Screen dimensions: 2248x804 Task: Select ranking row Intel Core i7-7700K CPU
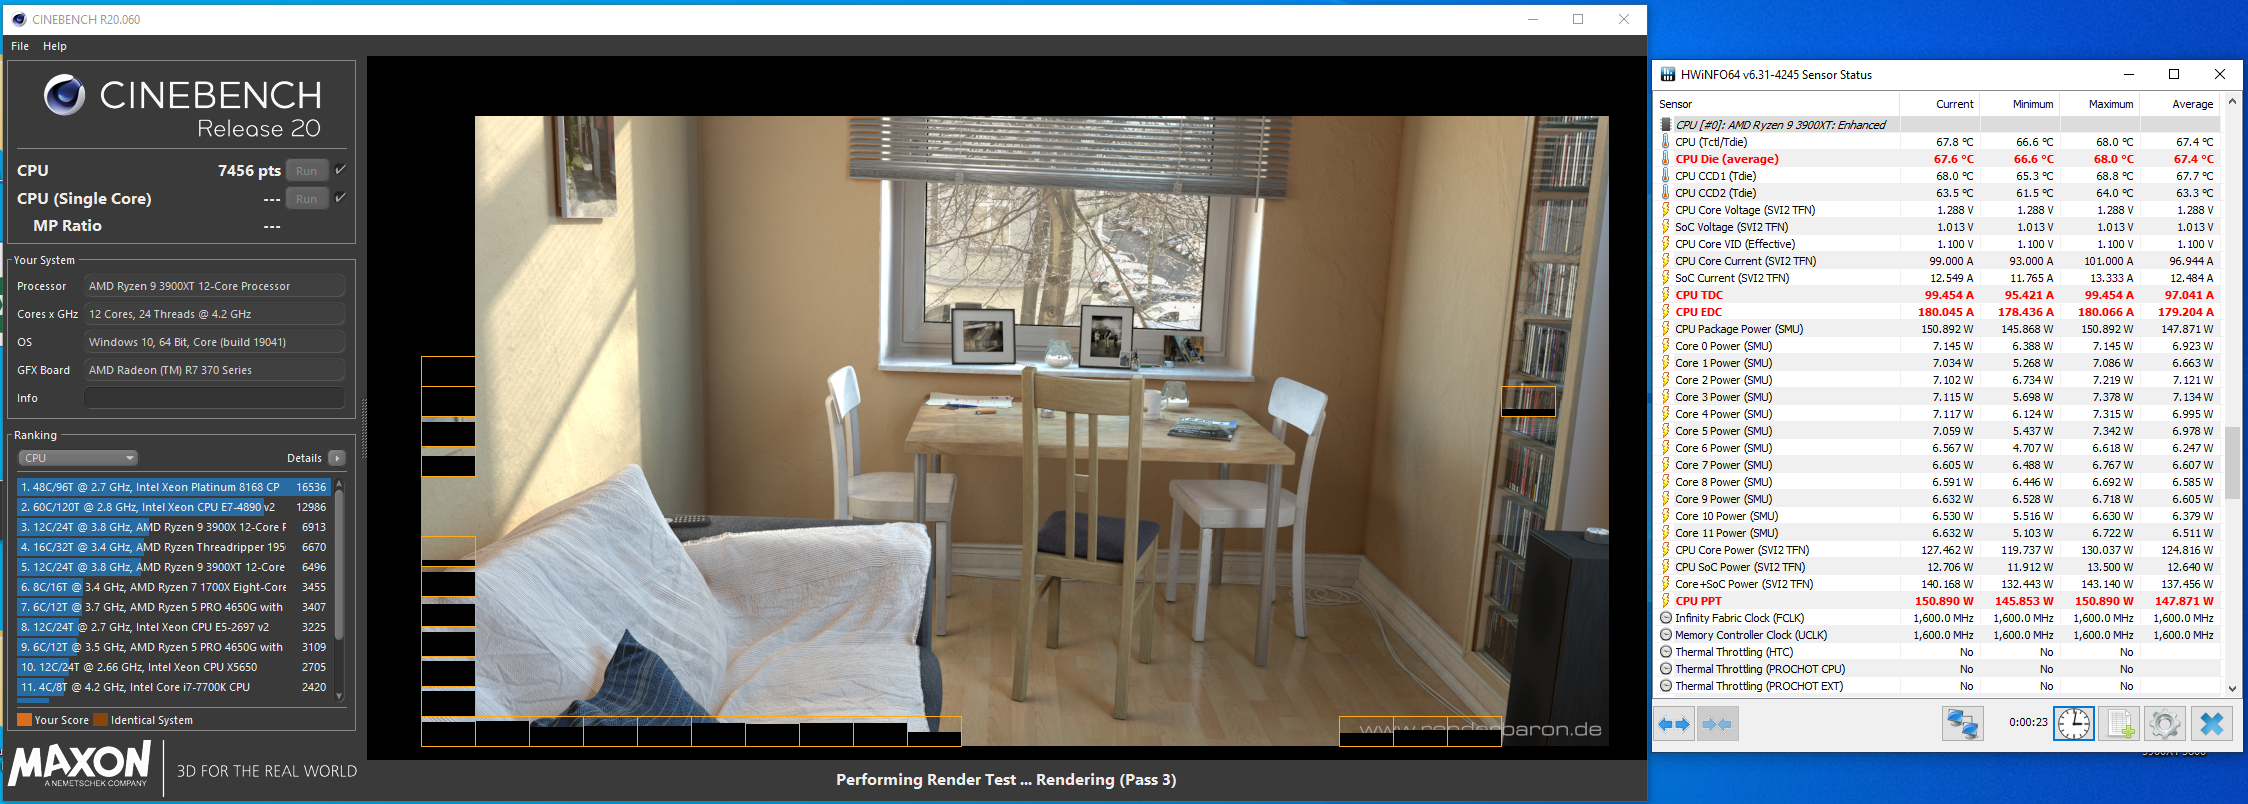click(174, 687)
